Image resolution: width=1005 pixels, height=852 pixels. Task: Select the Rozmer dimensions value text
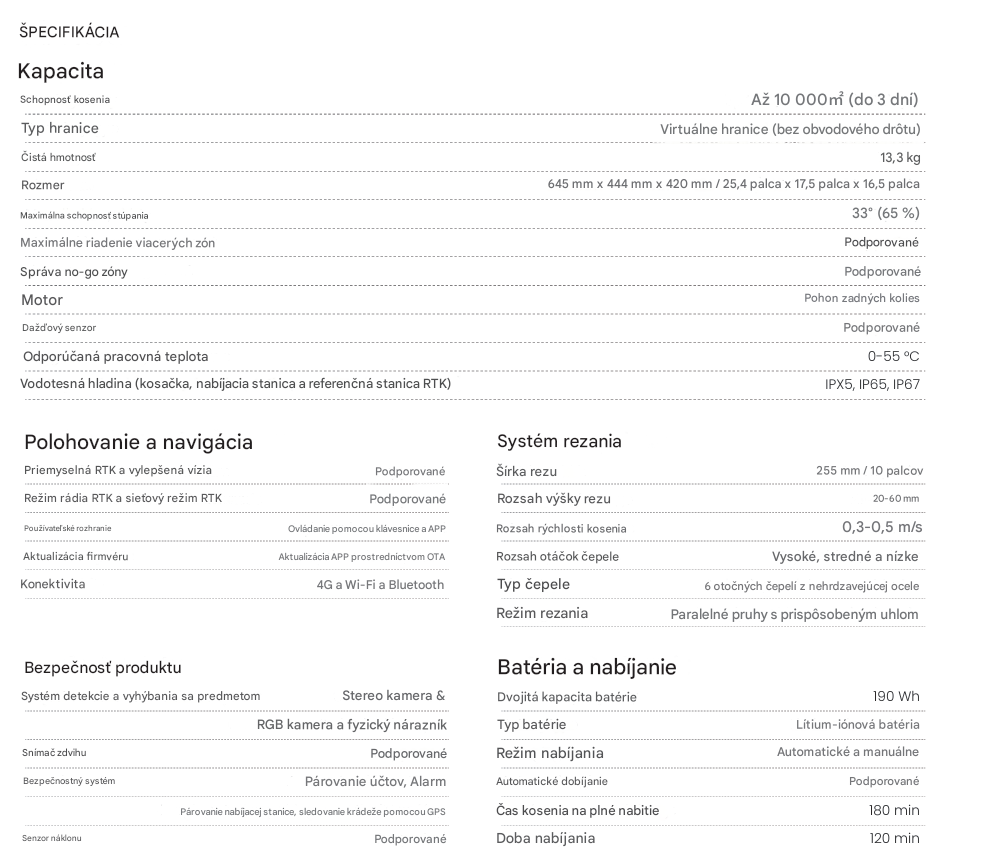(733, 184)
